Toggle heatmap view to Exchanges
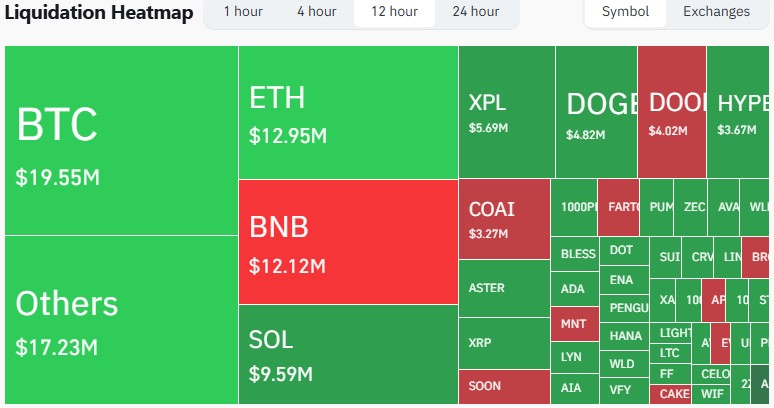Image resolution: width=774 pixels, height=408 pixels. (716, 12)
